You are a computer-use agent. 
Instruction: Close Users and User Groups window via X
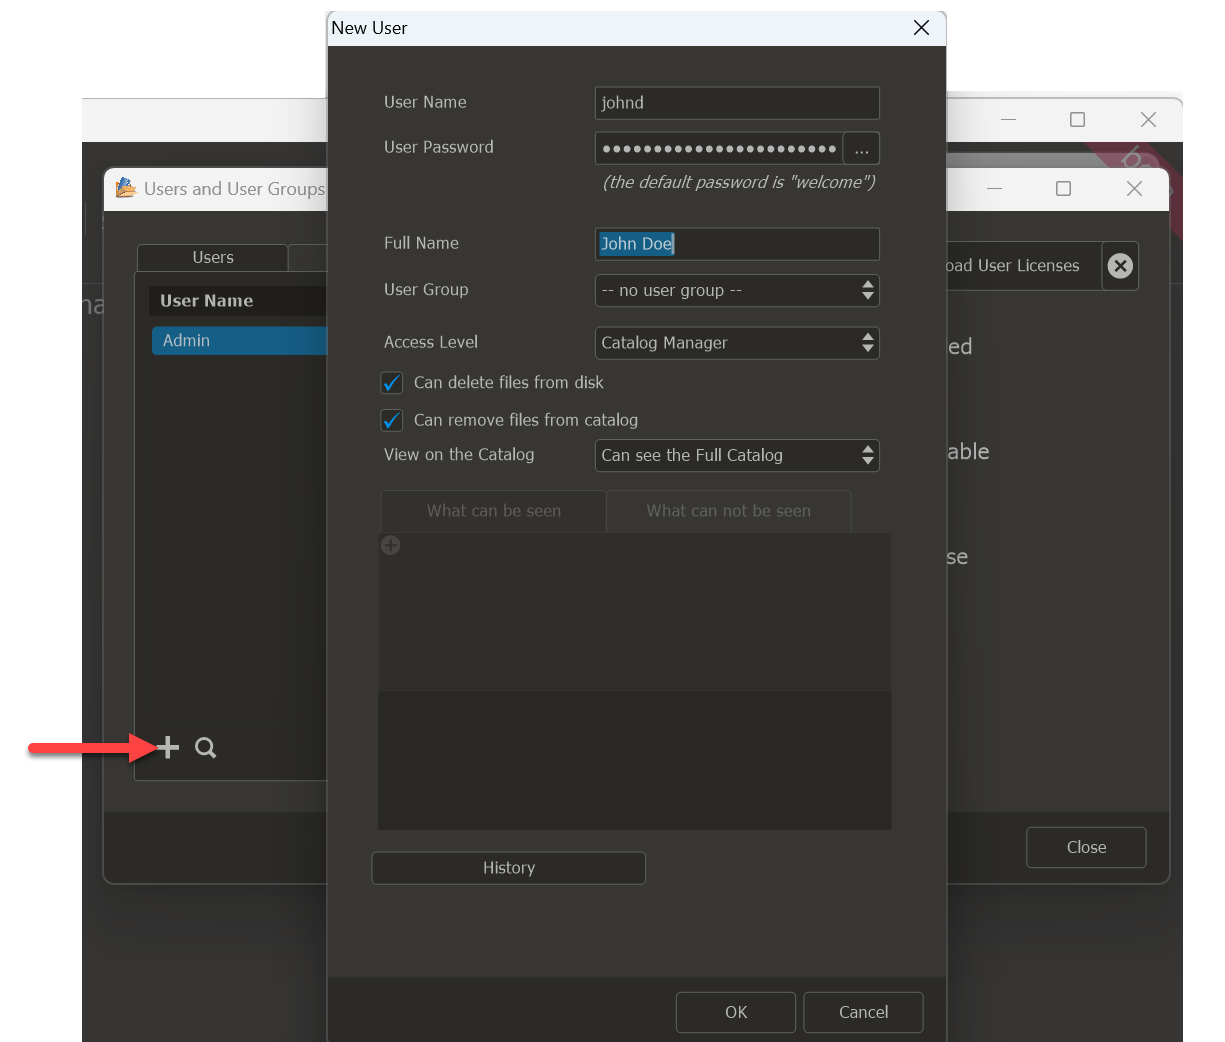click(x=1134, y=188)
